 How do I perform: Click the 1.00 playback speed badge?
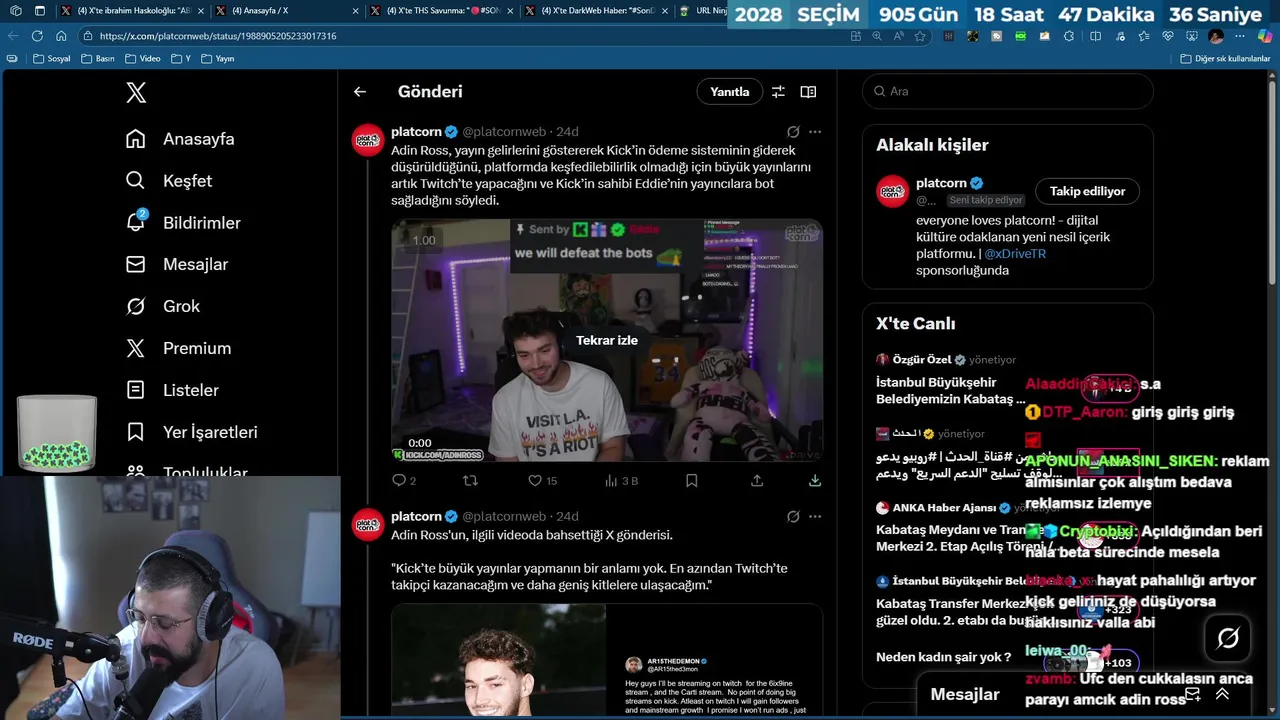click(x=424, y=240)
